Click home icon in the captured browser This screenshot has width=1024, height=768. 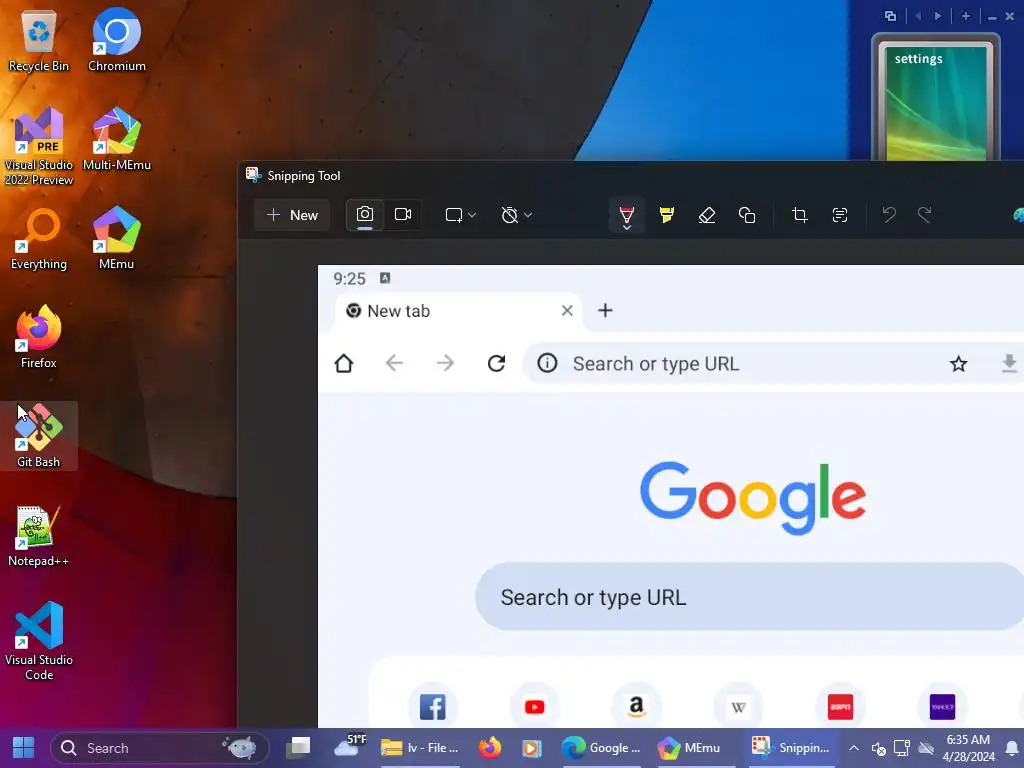pyautogui.click(x=344, y=363)
